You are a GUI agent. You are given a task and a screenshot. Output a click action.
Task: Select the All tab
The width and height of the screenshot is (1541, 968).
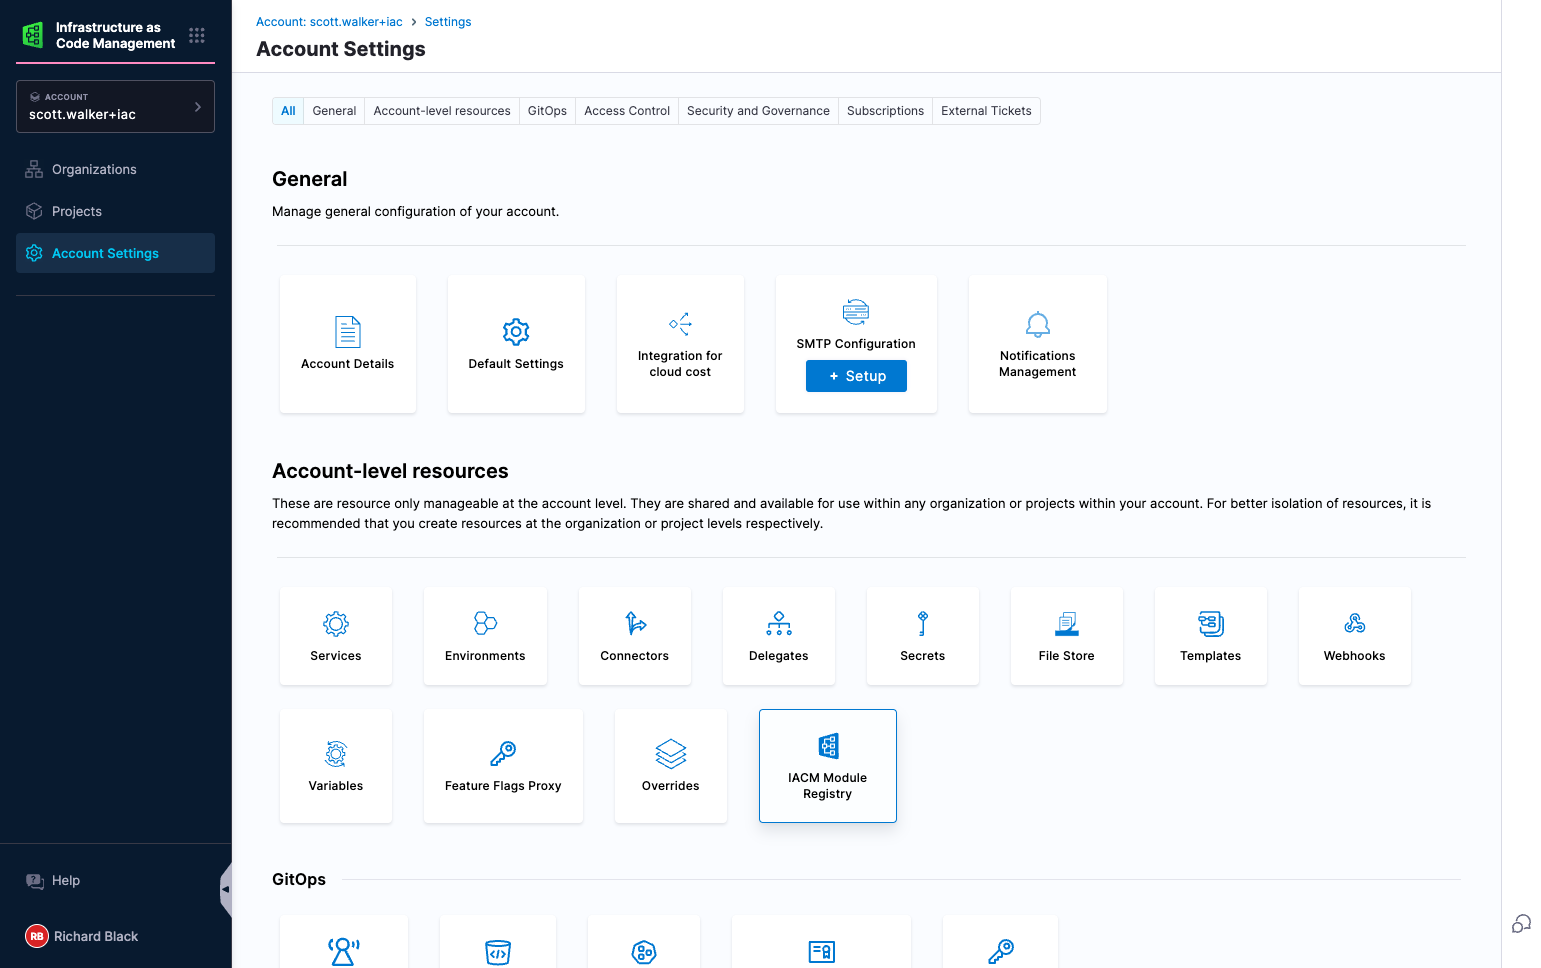288,111
